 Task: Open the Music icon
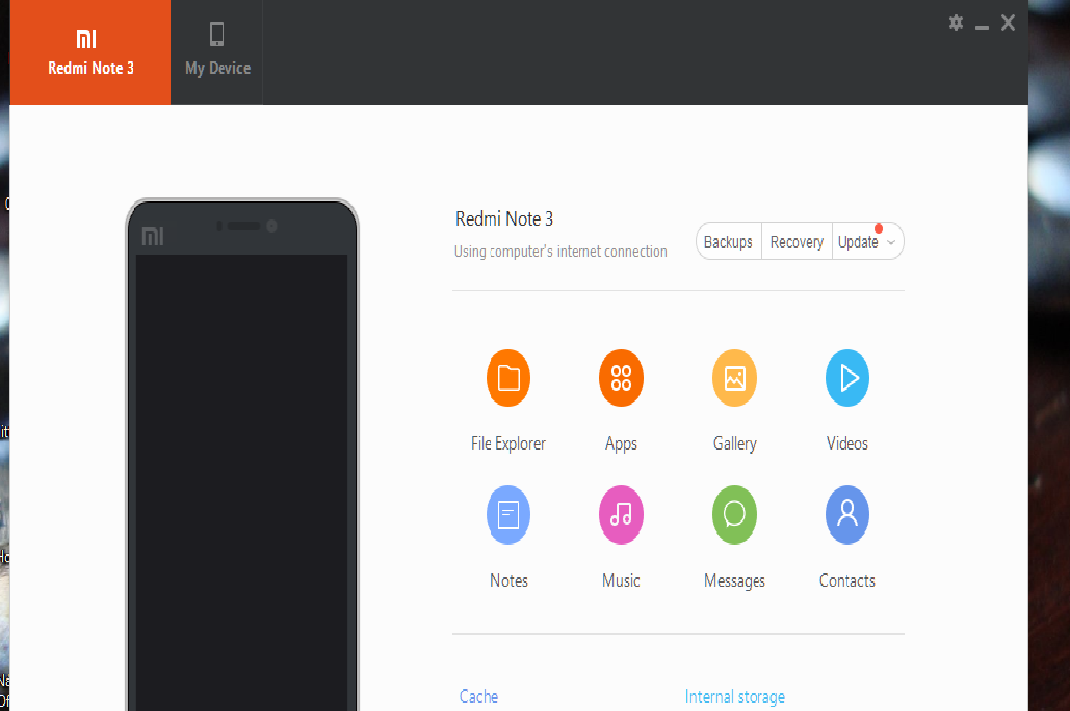coord(621,514)
